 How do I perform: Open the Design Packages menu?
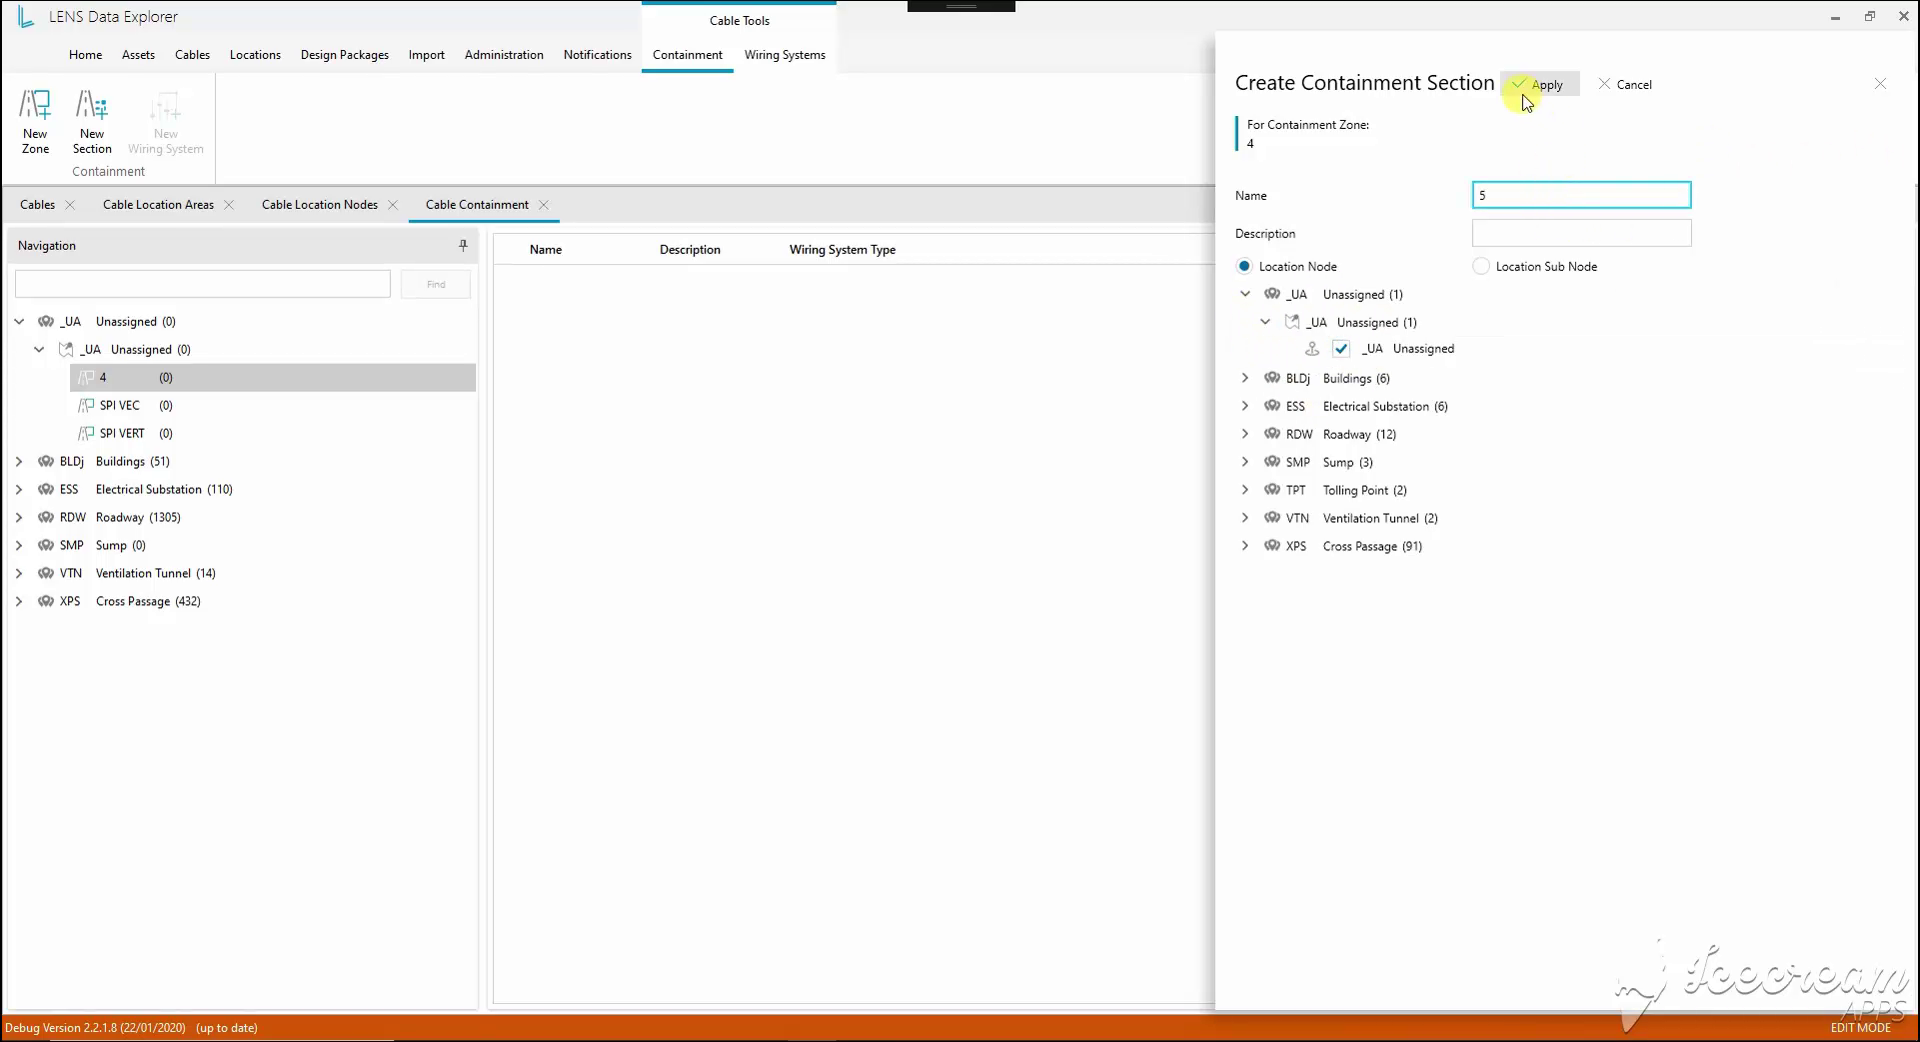[345, 55]
